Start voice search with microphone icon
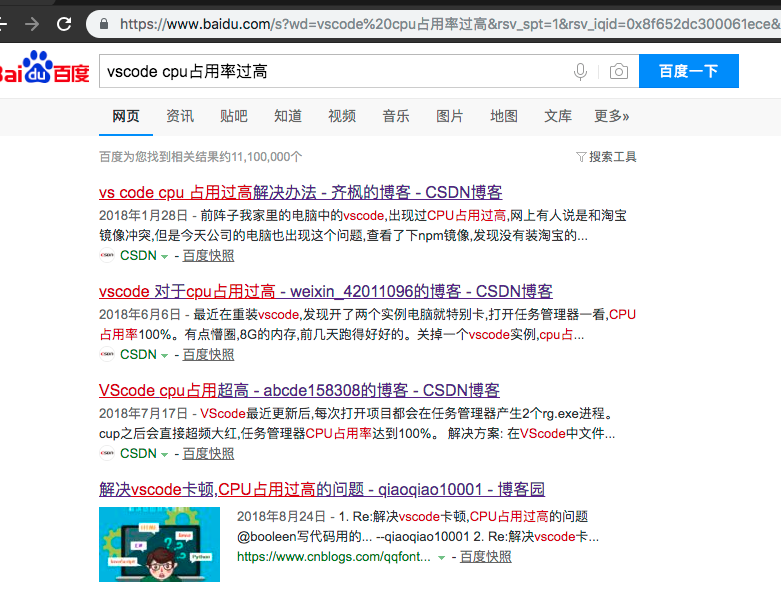This screenshot has height=596, width=781. pyautogui.click(x=580, y=72)
